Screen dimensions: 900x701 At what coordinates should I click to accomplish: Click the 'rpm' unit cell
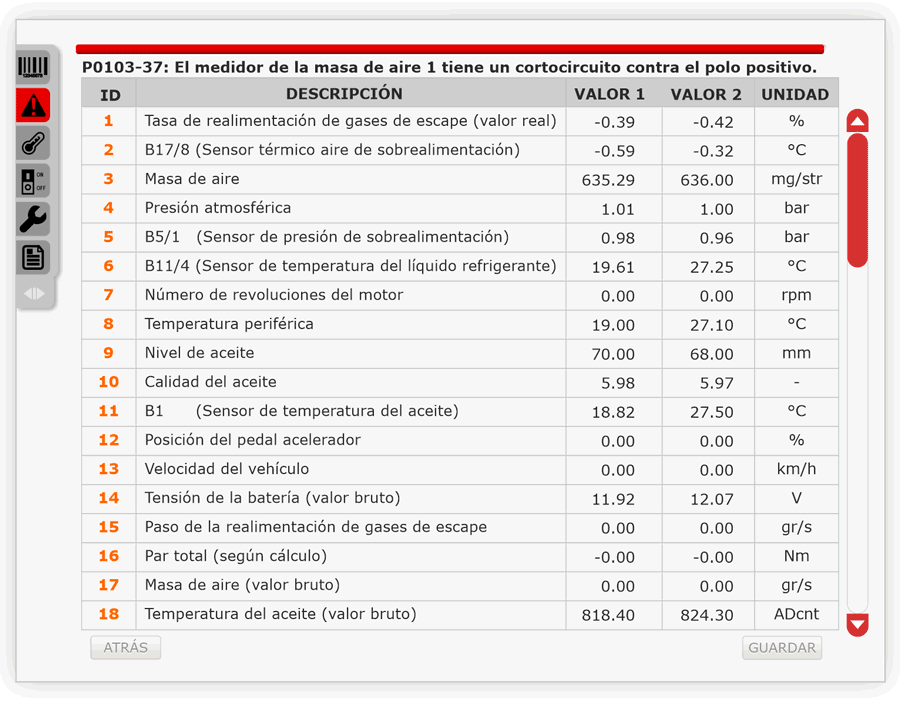coord(796,296)
